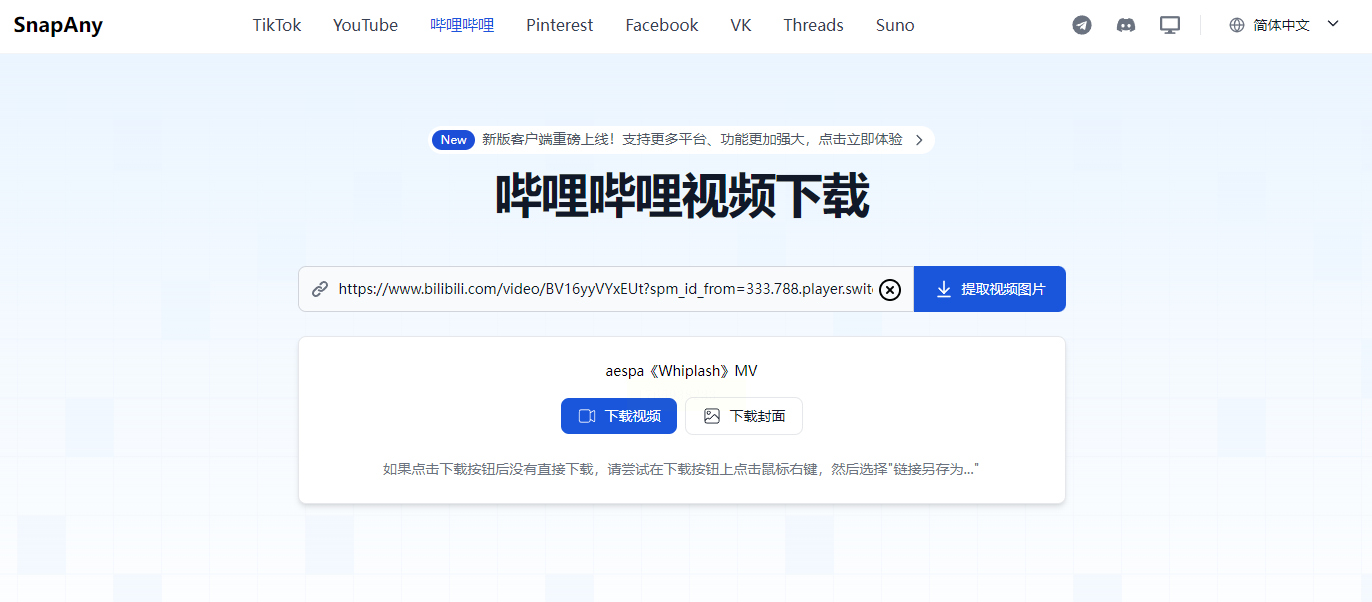This screenshot has height=602, width=1372.
Task: Click the image icon on the 下载封面 button
Action: coord(712,416)
